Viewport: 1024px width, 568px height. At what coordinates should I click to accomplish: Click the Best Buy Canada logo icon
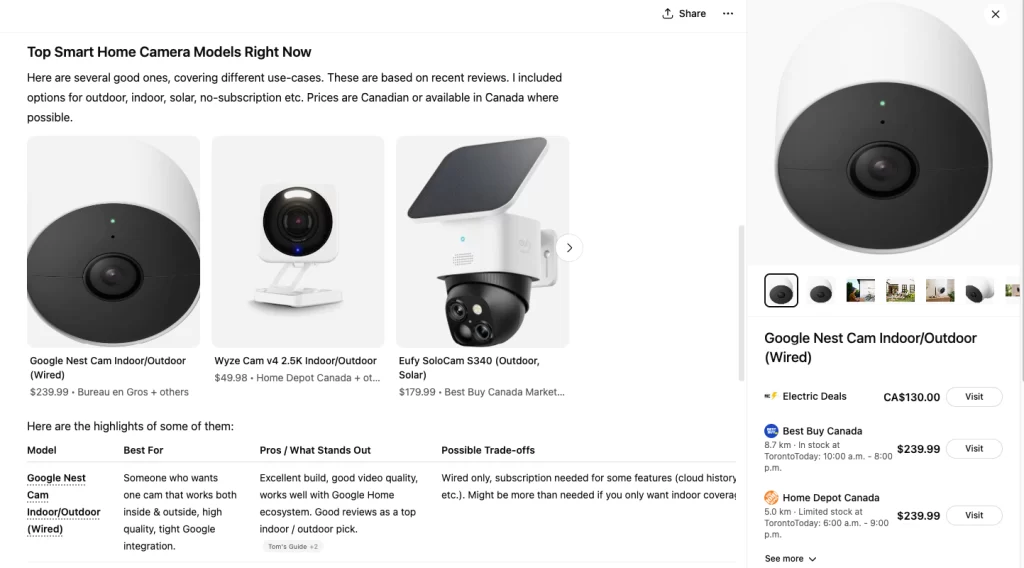771,431
